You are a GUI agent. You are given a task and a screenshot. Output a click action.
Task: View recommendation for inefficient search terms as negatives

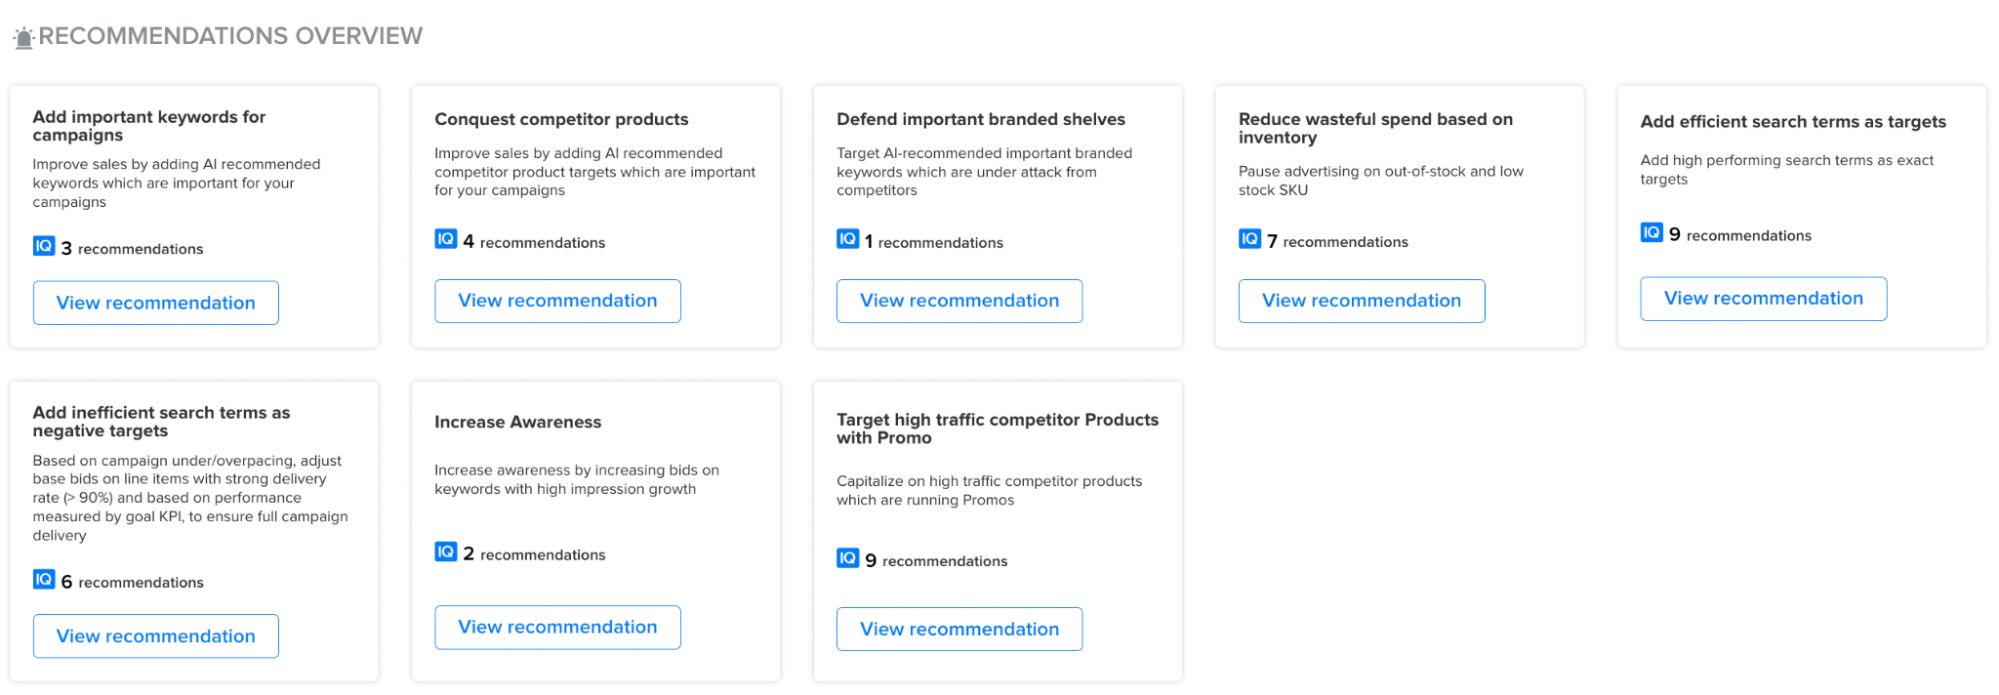tap(156, 636)
